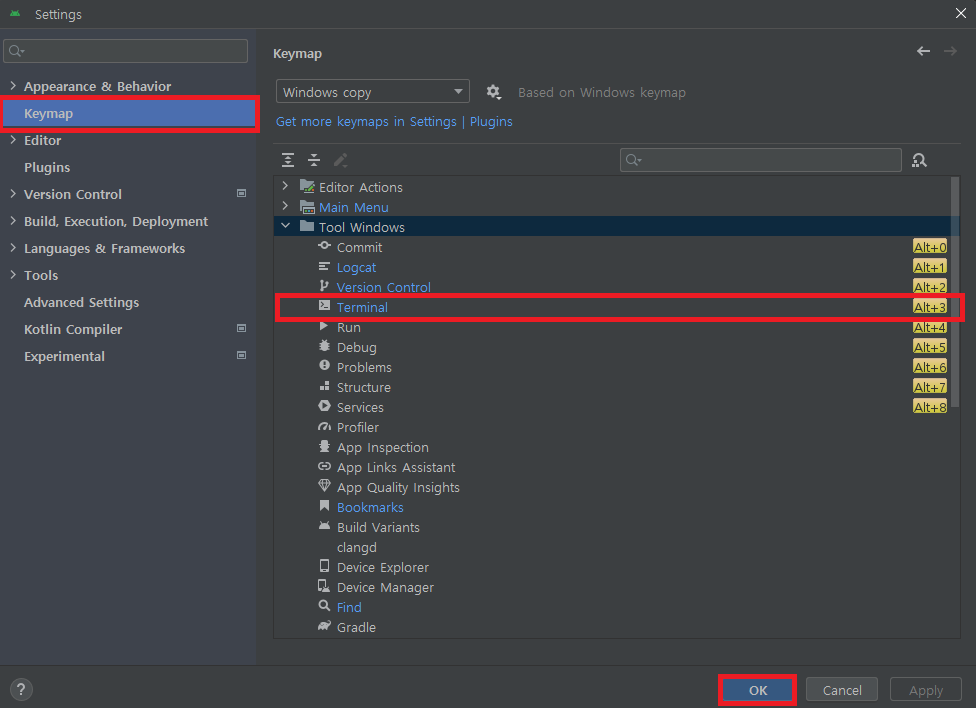Click the Problems warning icon
Image resolution: width=976 pixels, height=708 pixels.
(x=324, y=366)
